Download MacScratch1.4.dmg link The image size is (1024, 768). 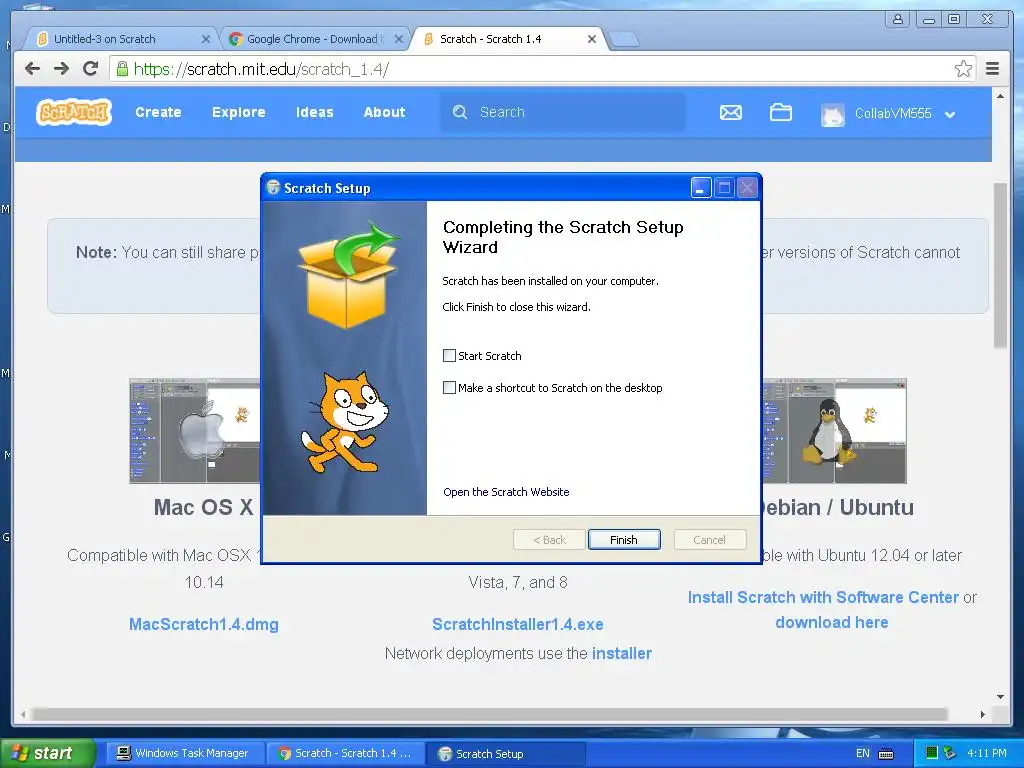coord(204,624)
